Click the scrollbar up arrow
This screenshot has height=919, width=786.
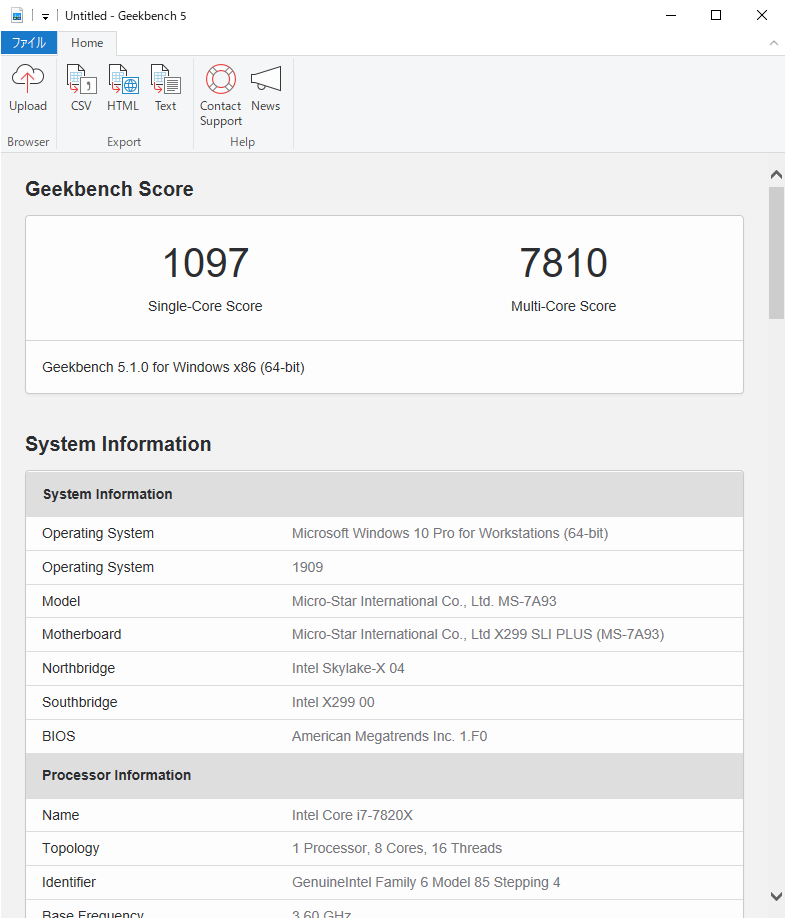[776, 175]
